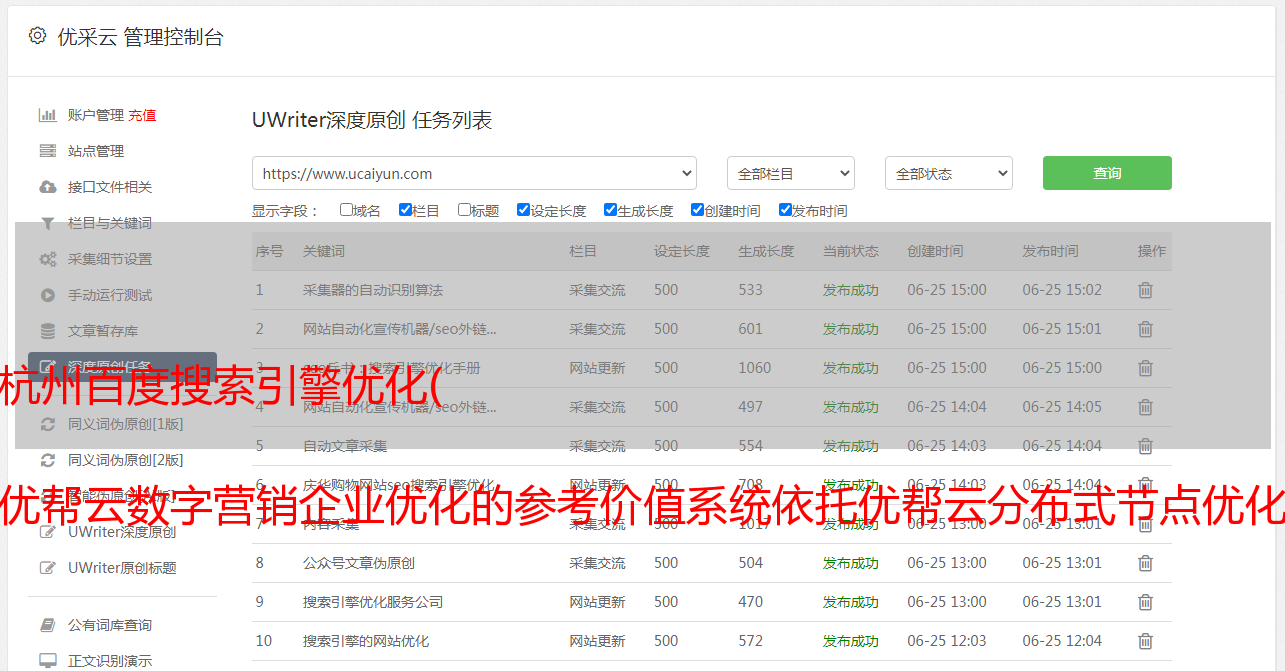The width and height of the screenshot is (1285, 671).
Task: Delete row 4 using its trash icon
Action: pos(1145,407)
